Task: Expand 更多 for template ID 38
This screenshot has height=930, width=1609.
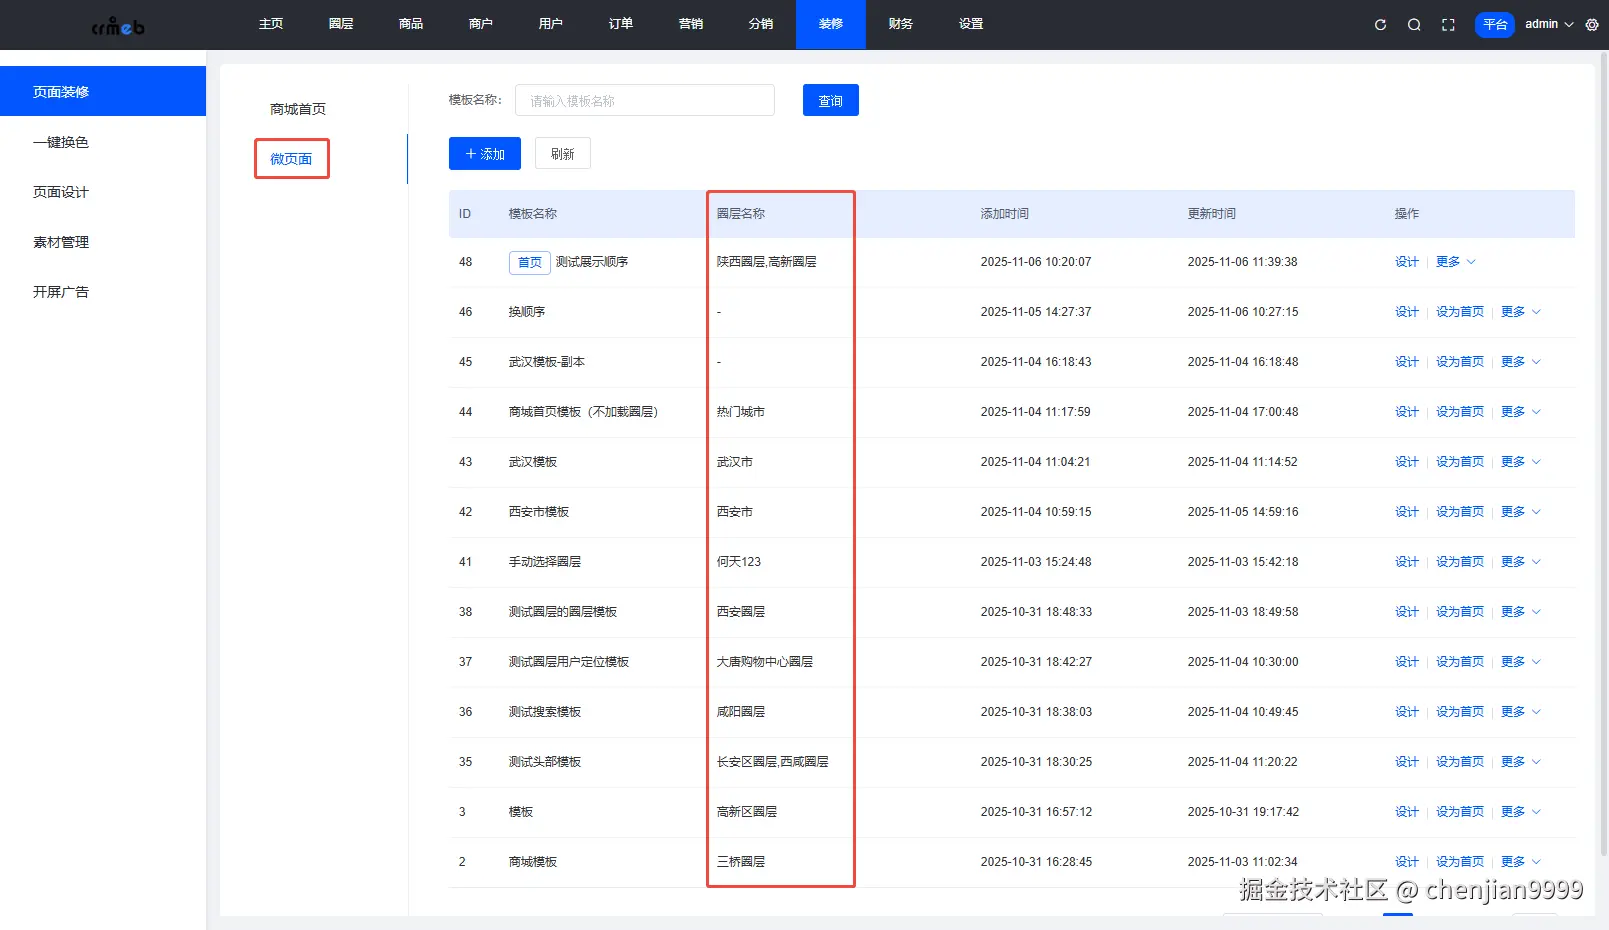Action: (x=1521, y=612)
